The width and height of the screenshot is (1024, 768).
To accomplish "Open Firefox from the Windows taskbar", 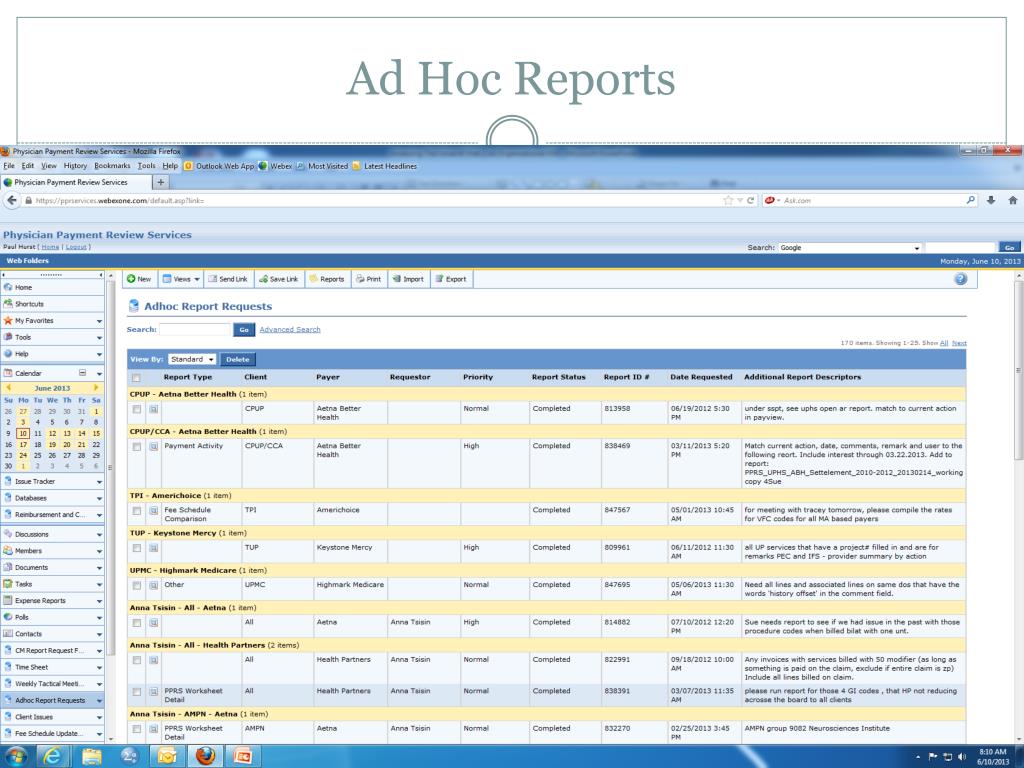I will [x=205, y=756].
